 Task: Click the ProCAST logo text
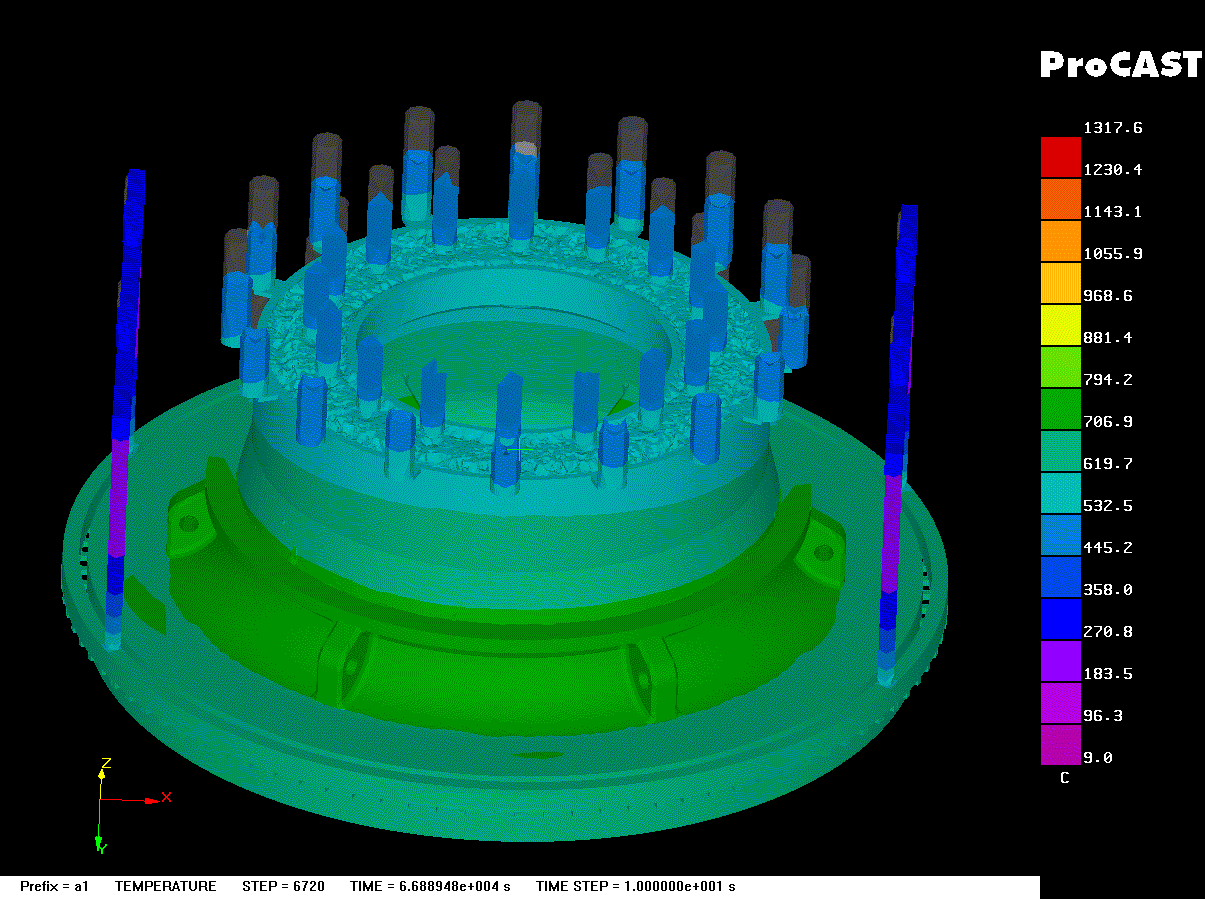tap(1120, 64)
